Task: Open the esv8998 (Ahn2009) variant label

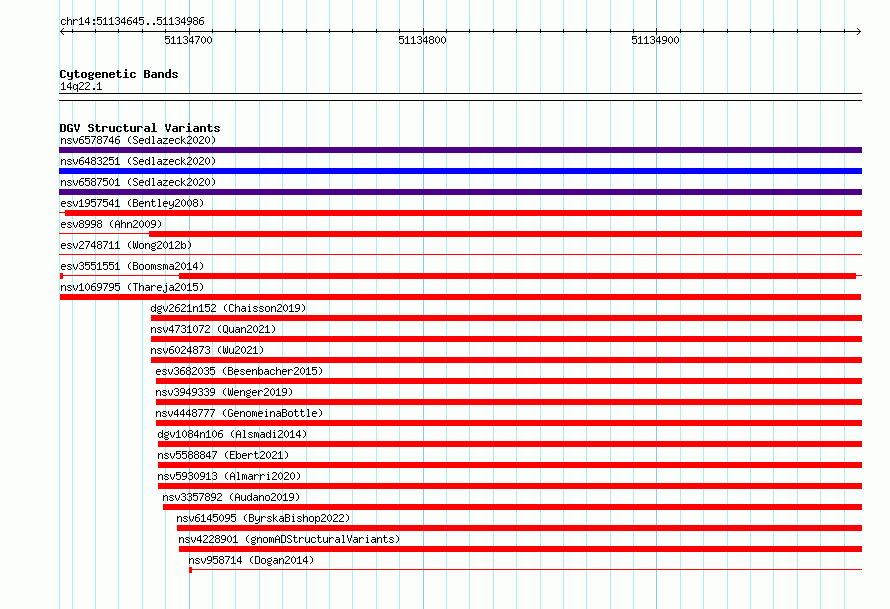Action: [111, 224]
